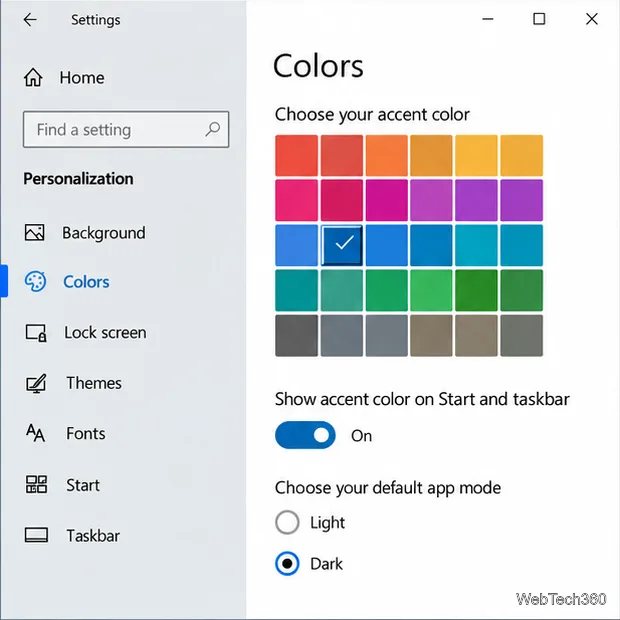The width and height of the screenshot is (620, 620).
Task: Minimize the Settings window
Action: coord(488,19)
